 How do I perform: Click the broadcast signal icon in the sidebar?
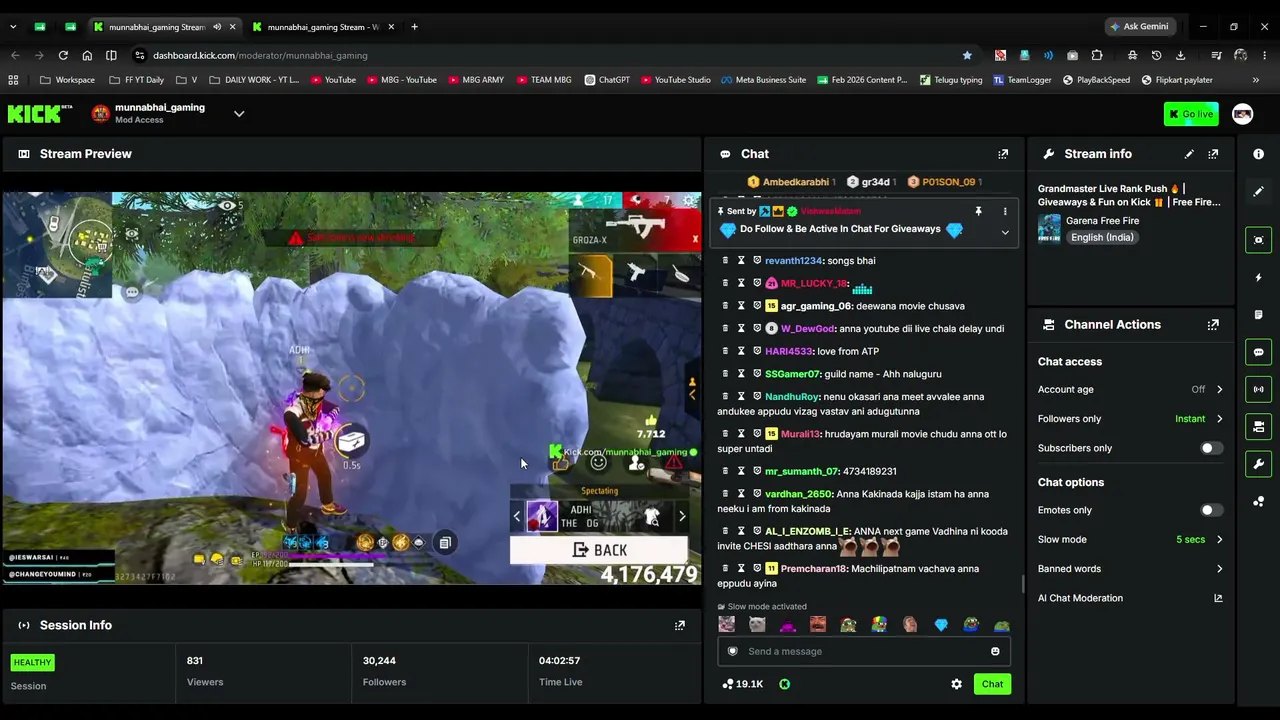1258,389
